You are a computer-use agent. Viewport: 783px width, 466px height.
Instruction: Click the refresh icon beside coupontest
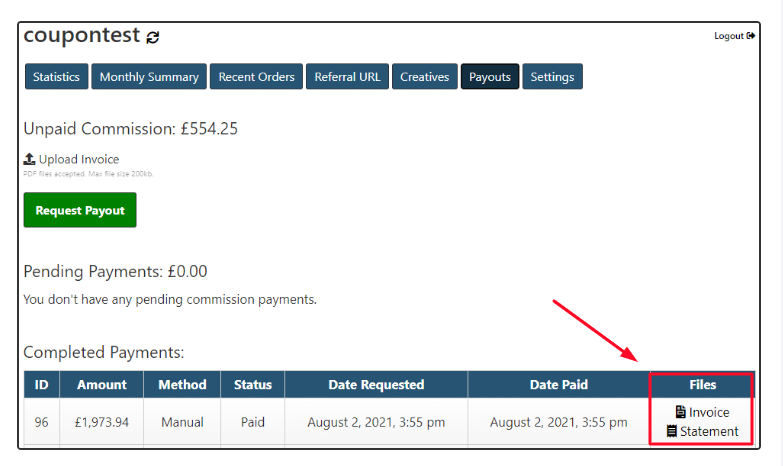pos(152,37)
